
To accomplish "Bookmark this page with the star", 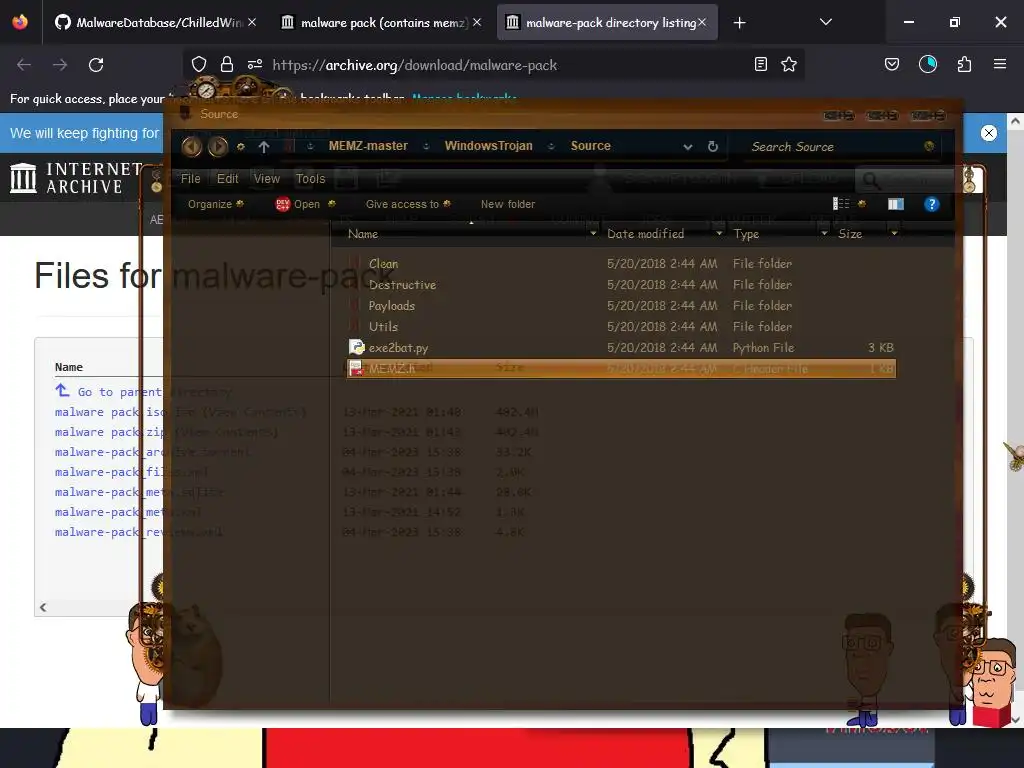I will click(x=789, y=64).
